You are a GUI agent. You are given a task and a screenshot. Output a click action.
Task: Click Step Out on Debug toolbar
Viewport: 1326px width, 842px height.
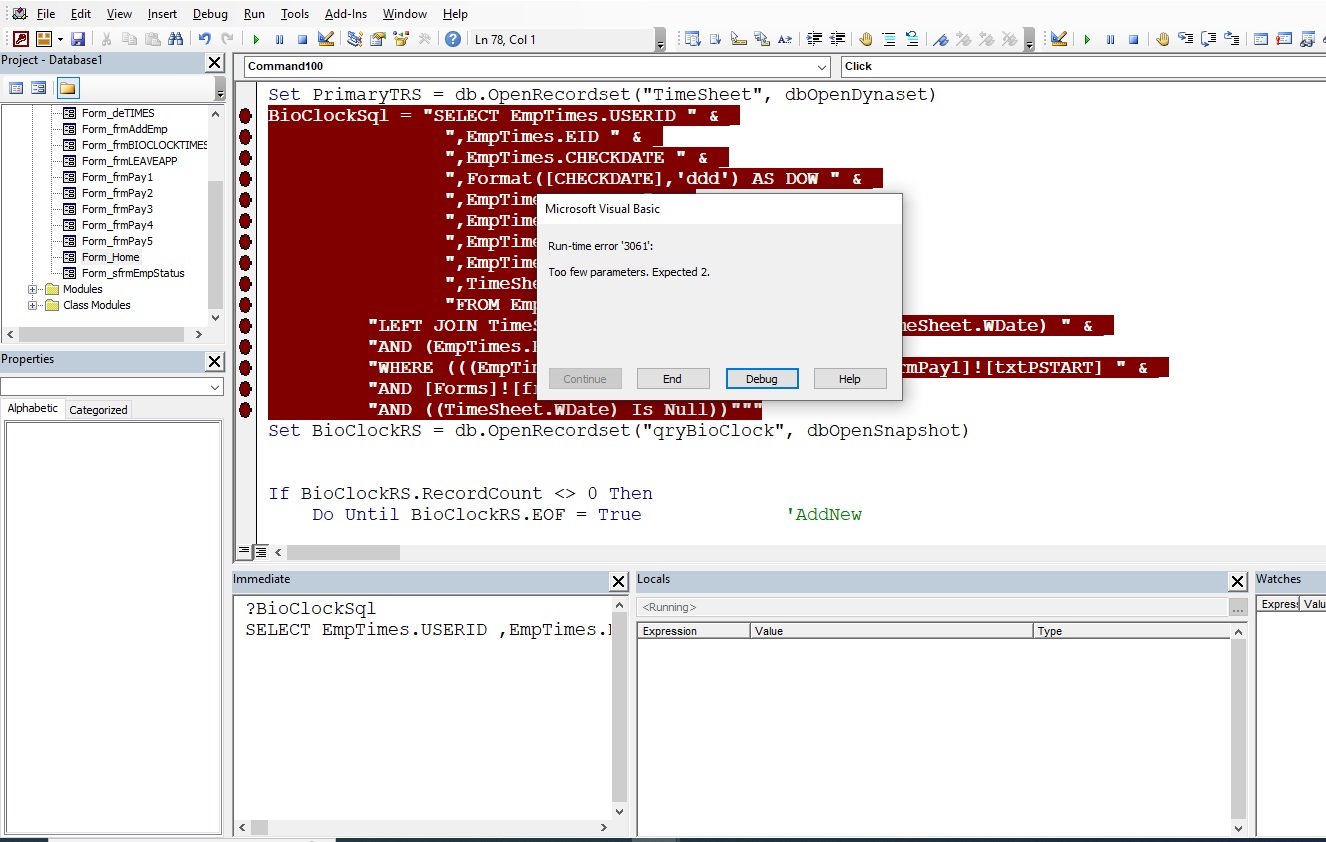tap(1232, 39)
